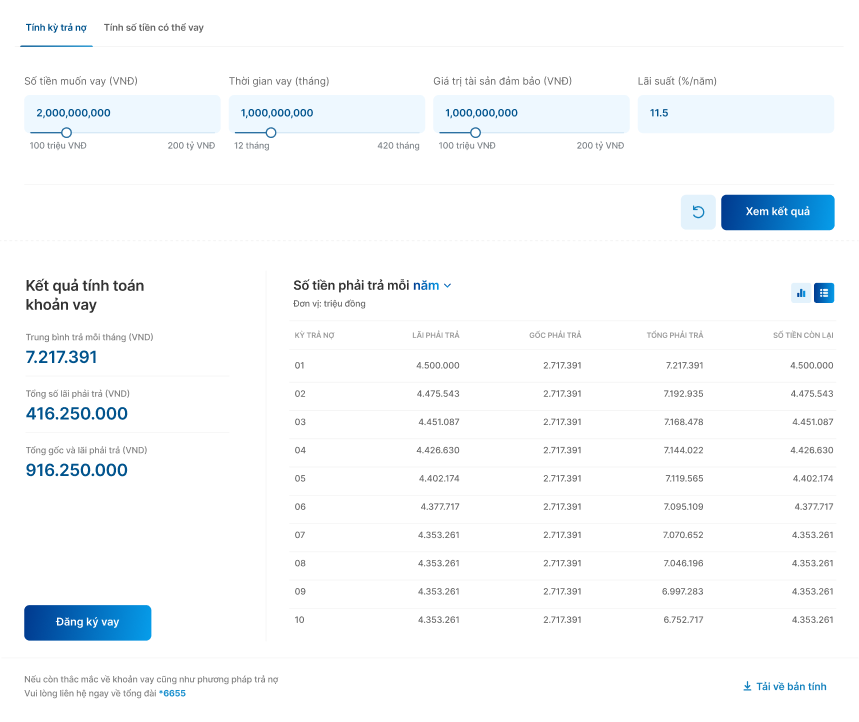Call hotline link *6655
Screen dimensions: 859x722
pos(172,693)
